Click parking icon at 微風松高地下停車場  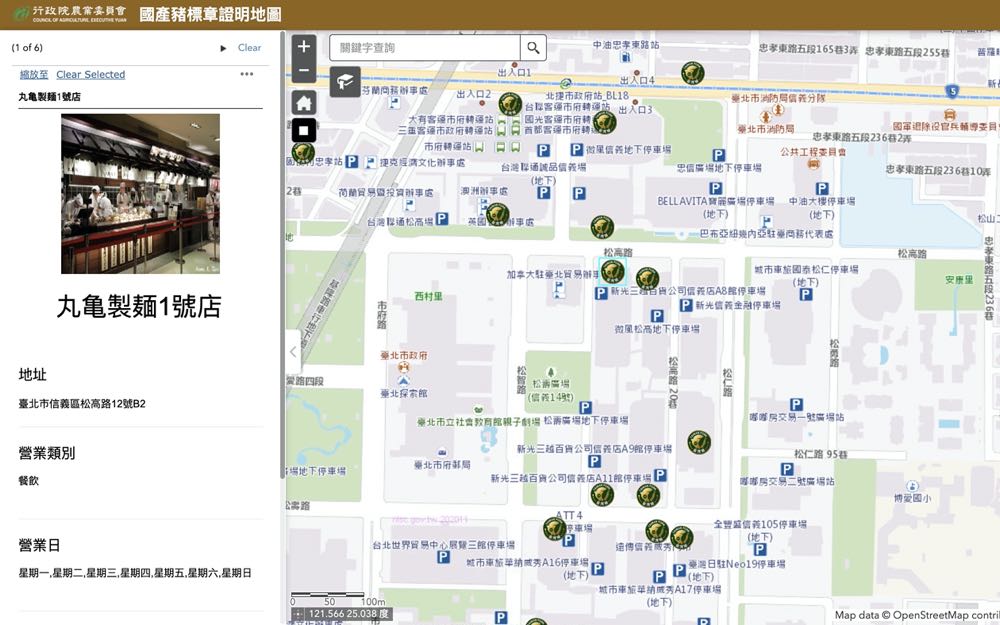(657, 316)
